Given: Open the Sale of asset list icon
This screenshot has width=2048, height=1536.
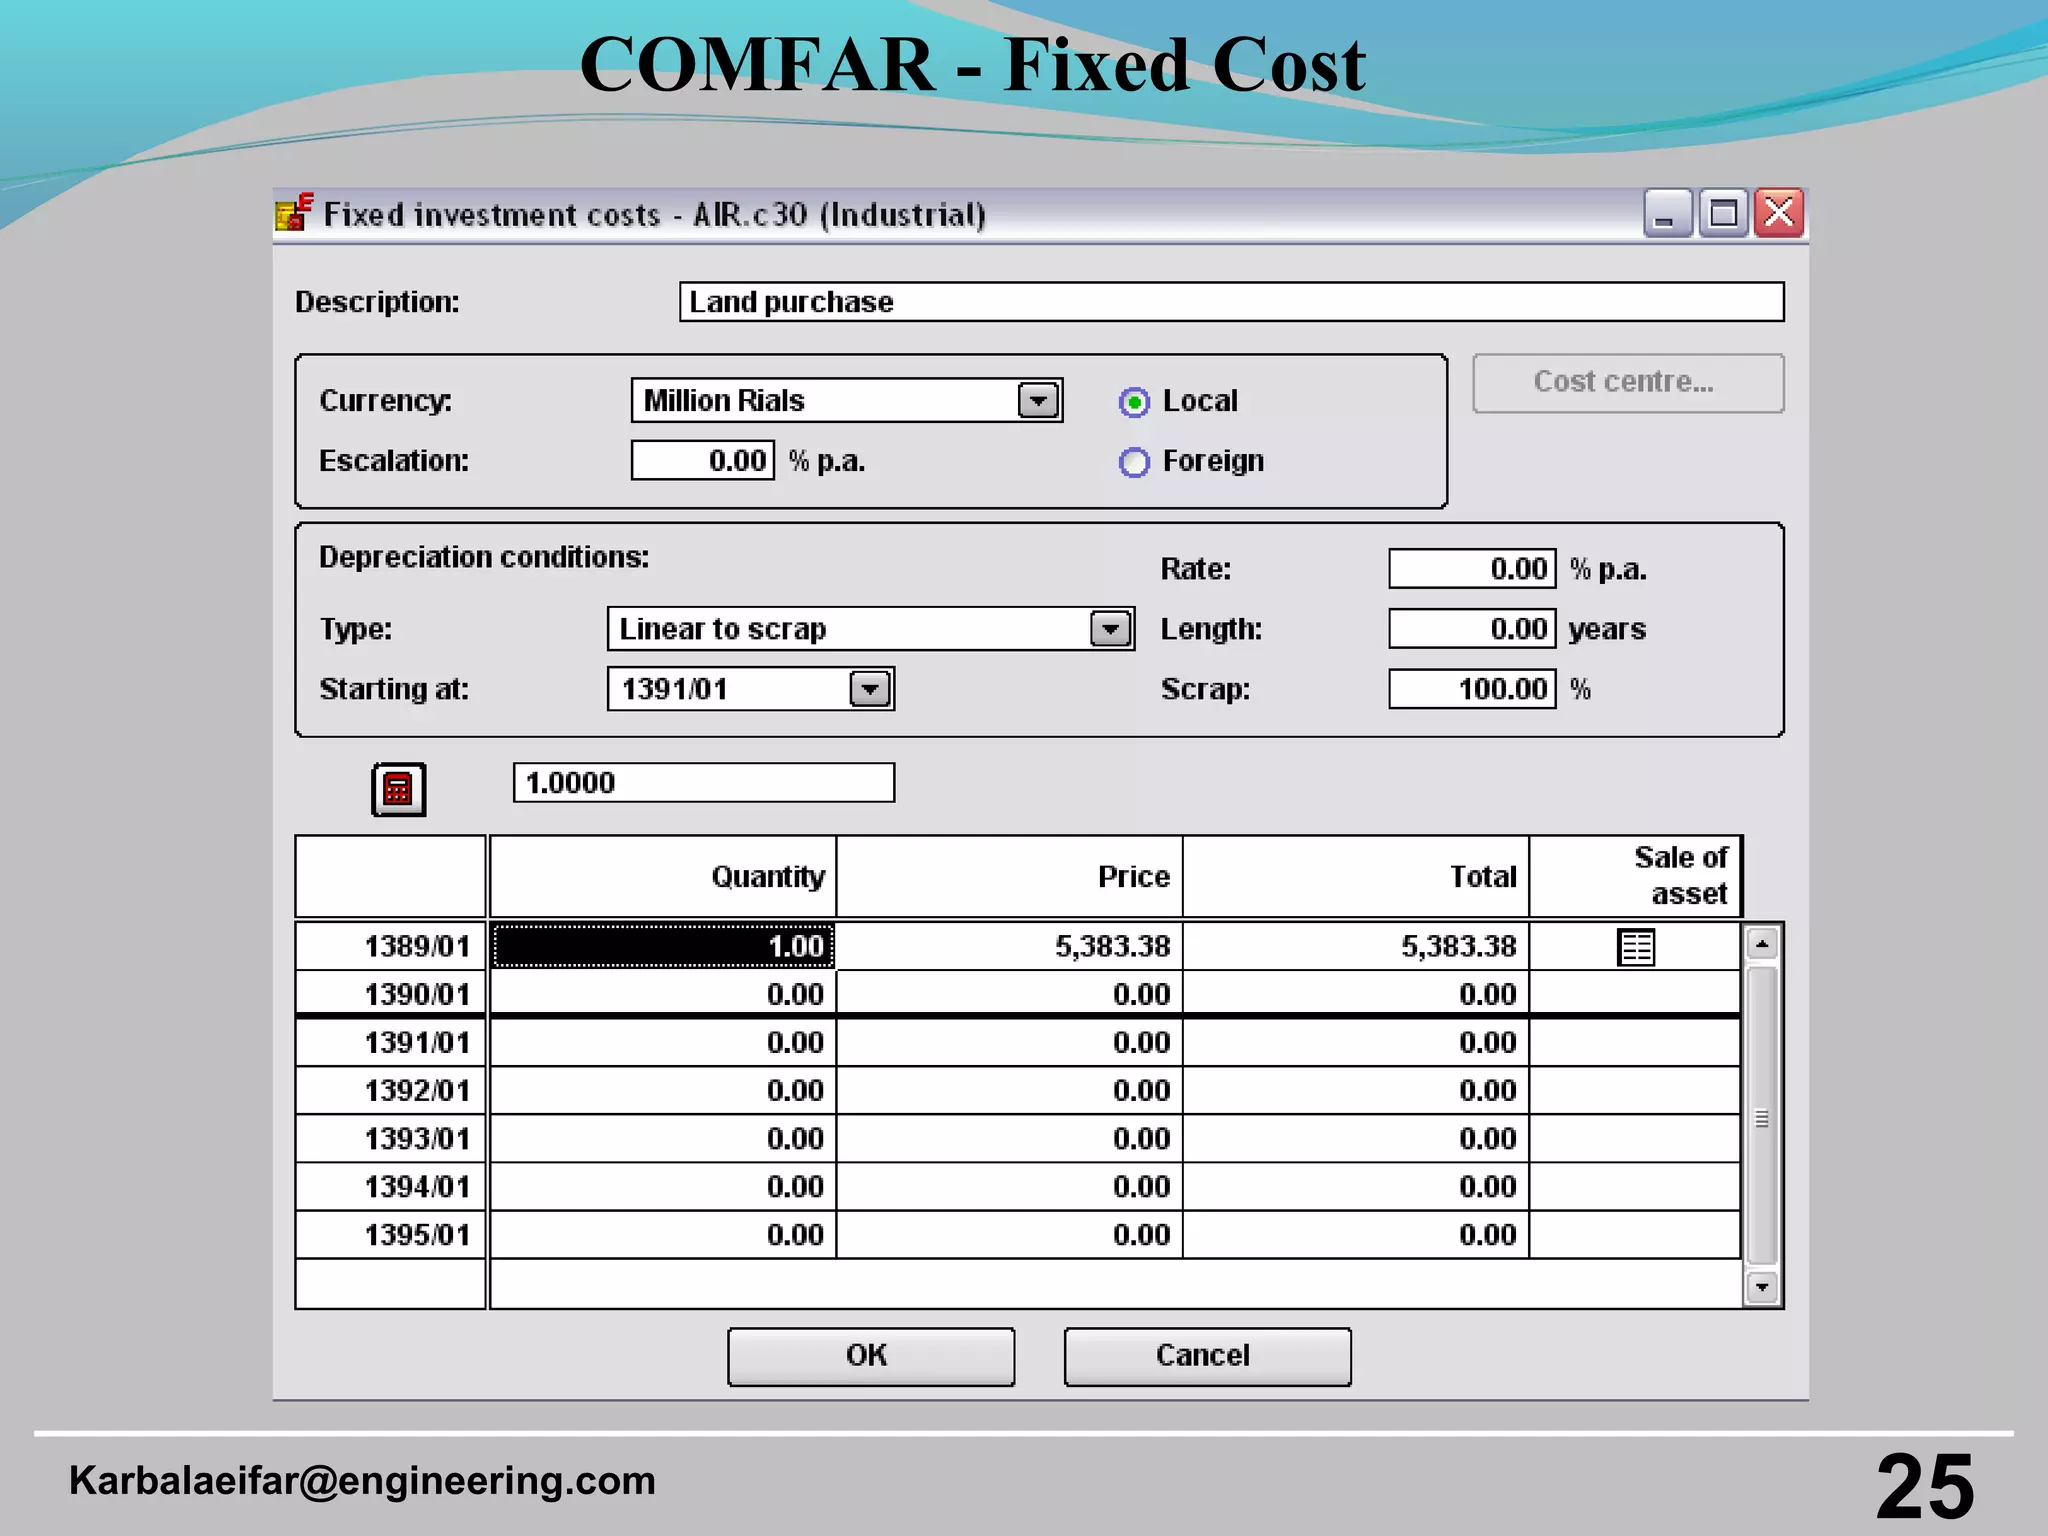Looking at the screenshot, I should pos(1636,946).
